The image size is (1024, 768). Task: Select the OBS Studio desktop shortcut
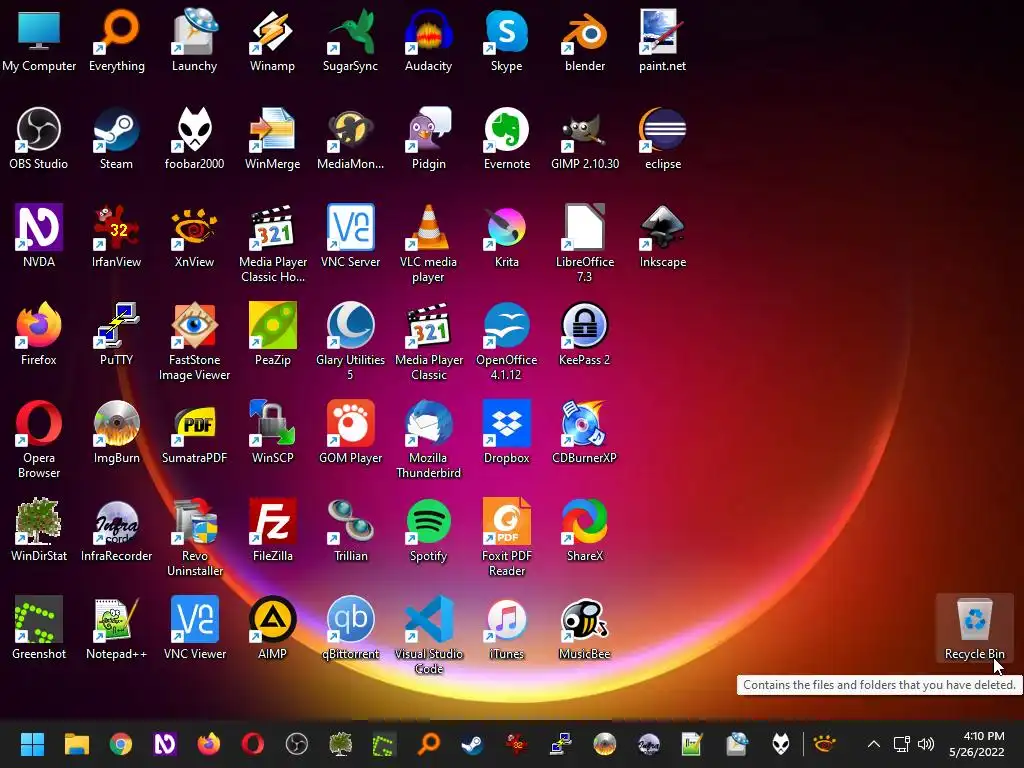39,138
